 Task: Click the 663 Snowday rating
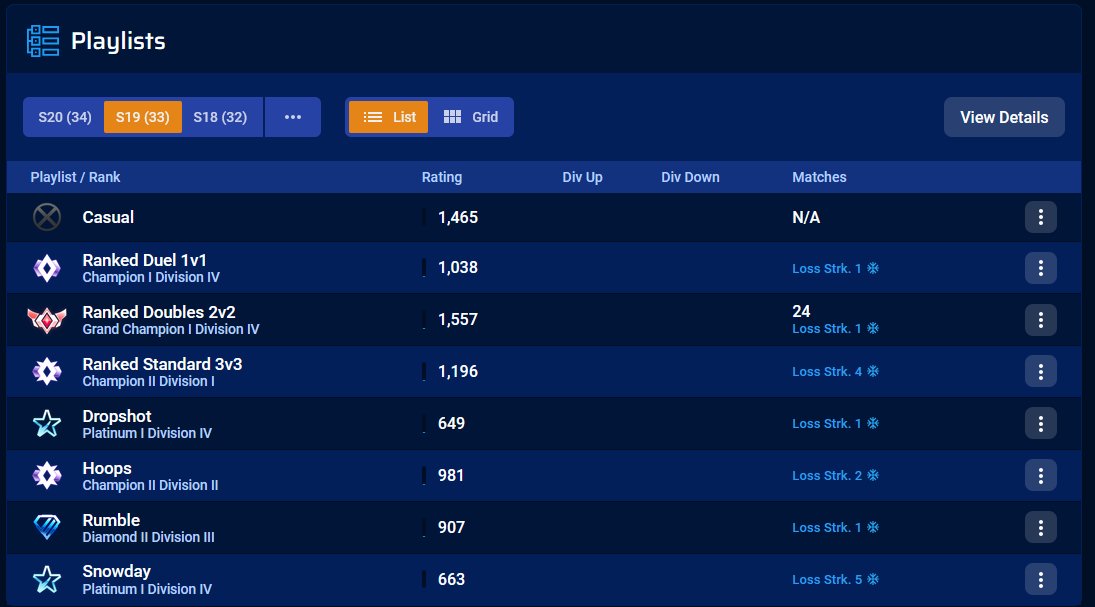pos(451,579)
